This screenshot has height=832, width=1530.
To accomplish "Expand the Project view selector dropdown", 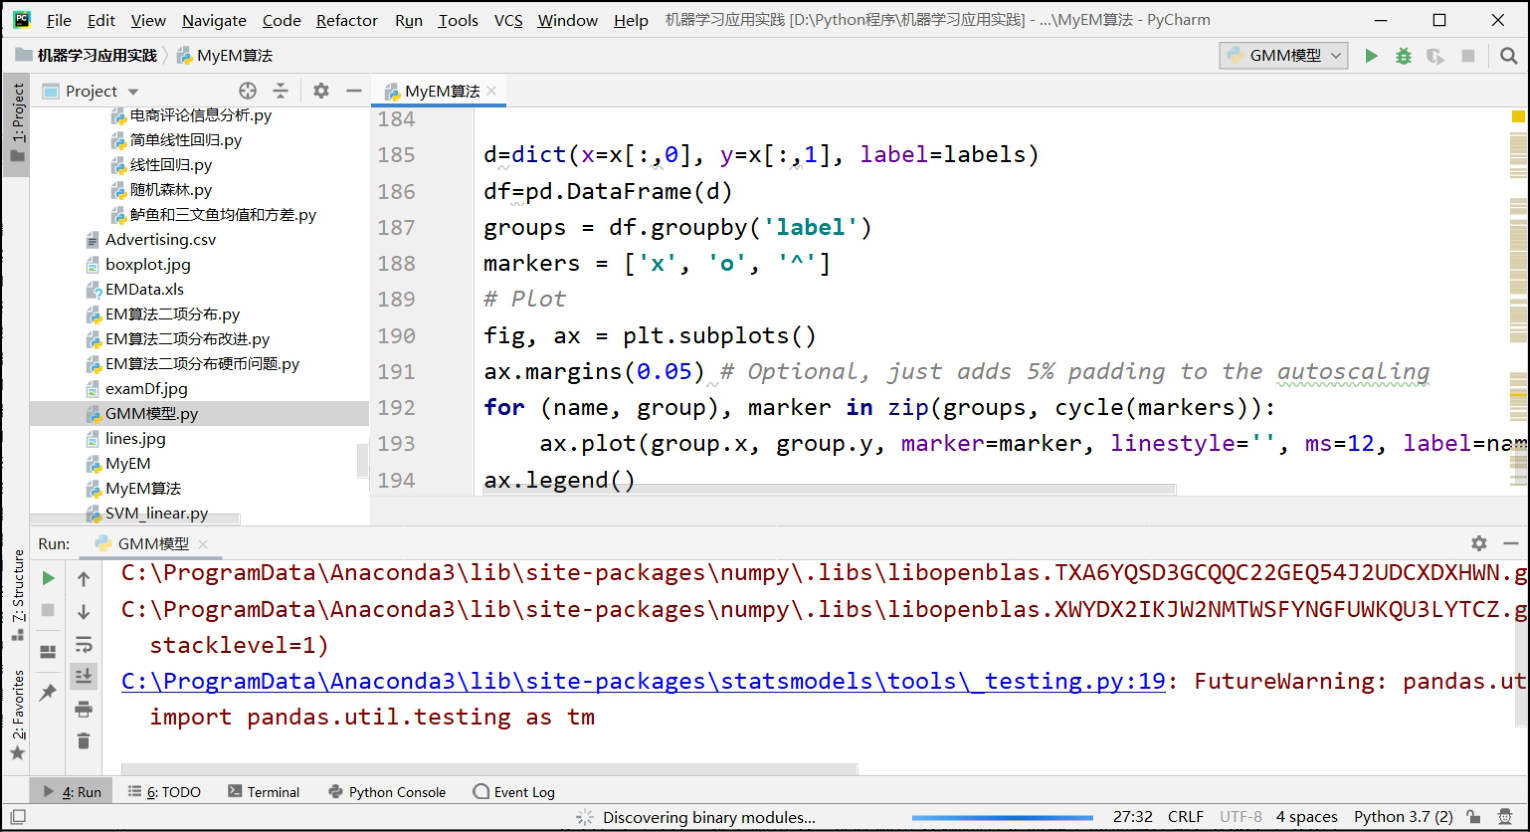I will coord(133,92).
